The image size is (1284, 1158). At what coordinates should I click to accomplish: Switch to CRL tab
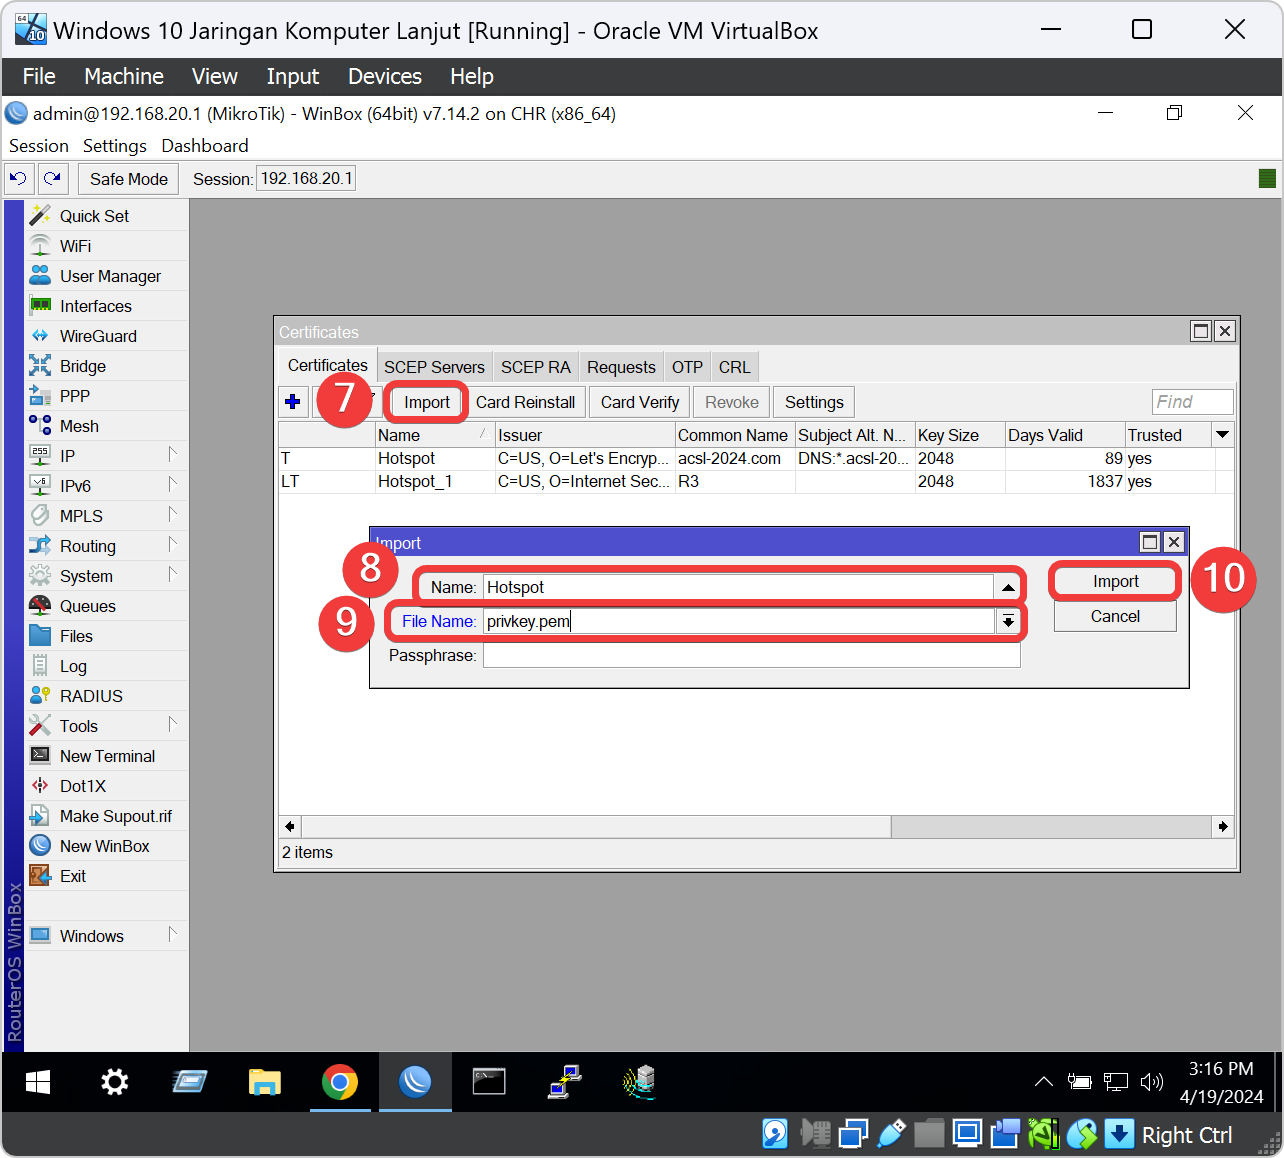click(x=734, y=367)
